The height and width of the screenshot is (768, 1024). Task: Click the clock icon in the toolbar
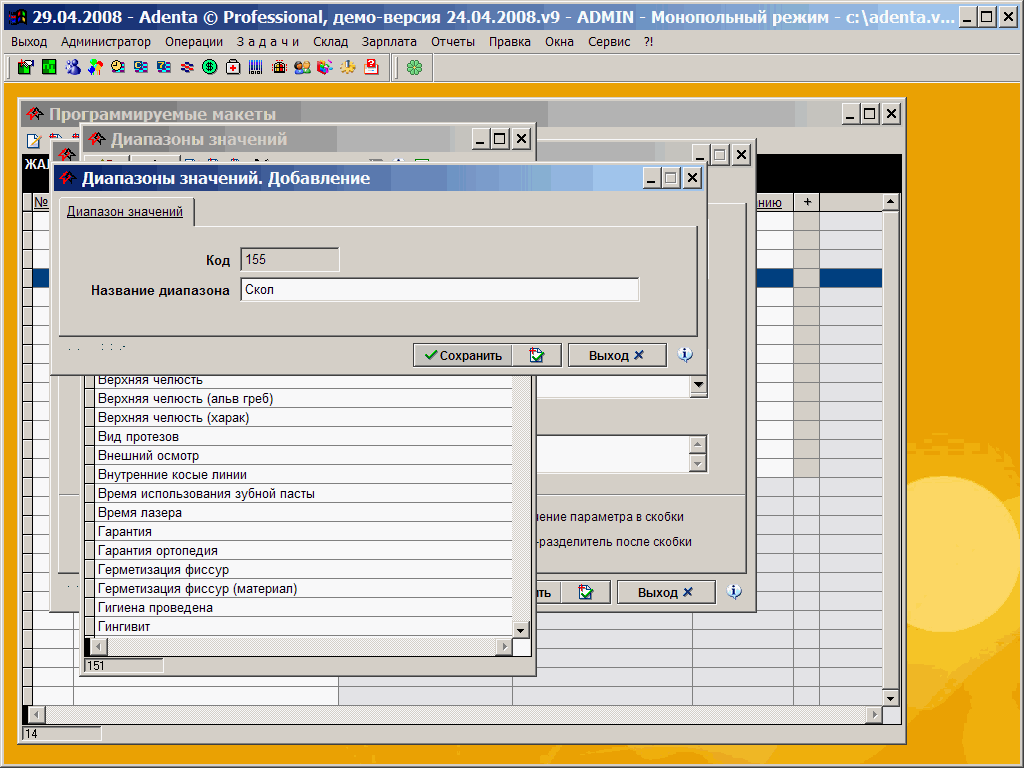118,67
